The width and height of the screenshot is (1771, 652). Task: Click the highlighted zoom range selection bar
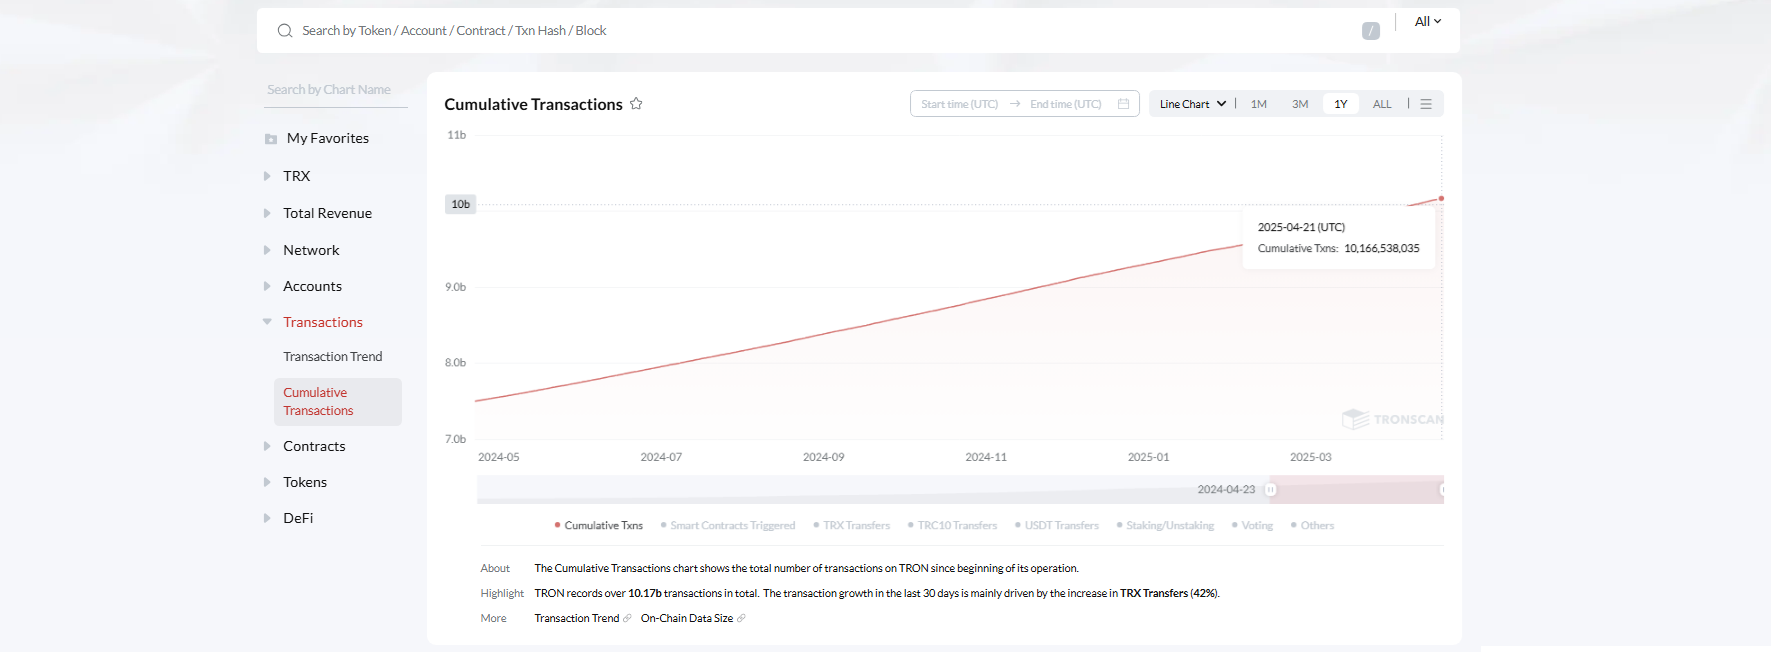1357,490
